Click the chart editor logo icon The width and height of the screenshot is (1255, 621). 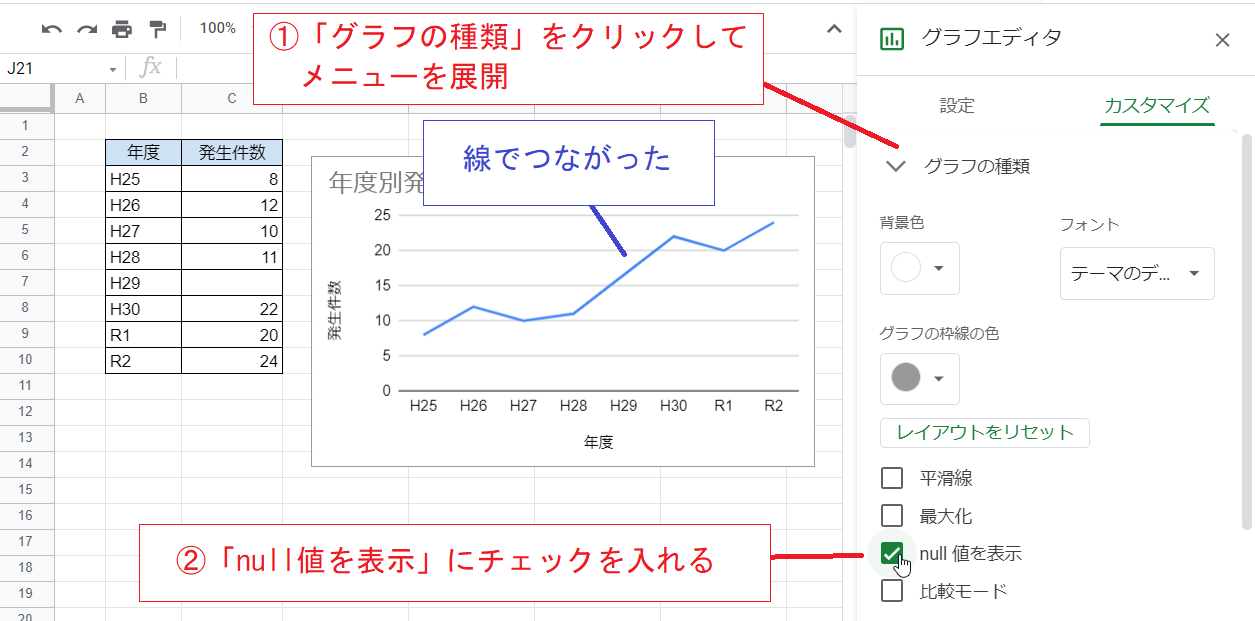point(890,39)
